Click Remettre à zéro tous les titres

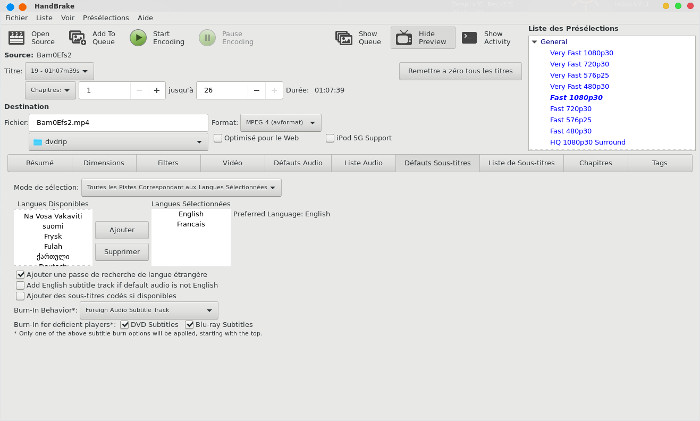460,71
